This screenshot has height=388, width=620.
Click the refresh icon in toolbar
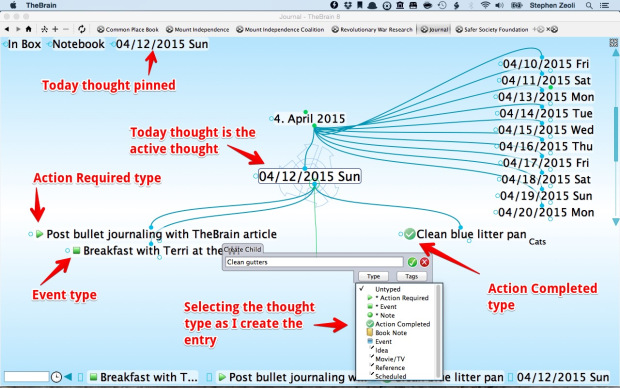coord(81,29)
